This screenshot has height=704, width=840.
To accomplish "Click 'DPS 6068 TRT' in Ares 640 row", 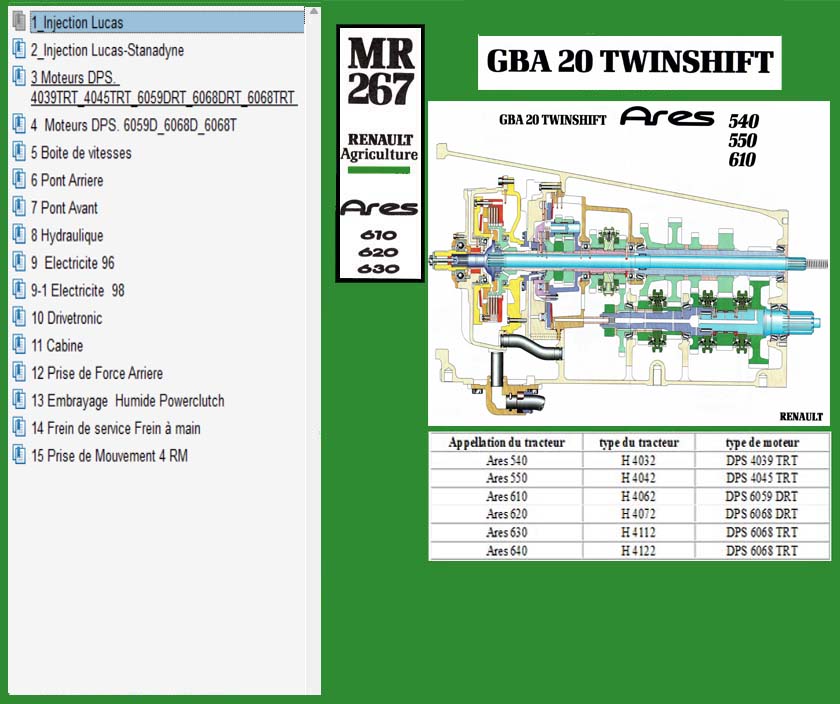I will click(762, 551).
